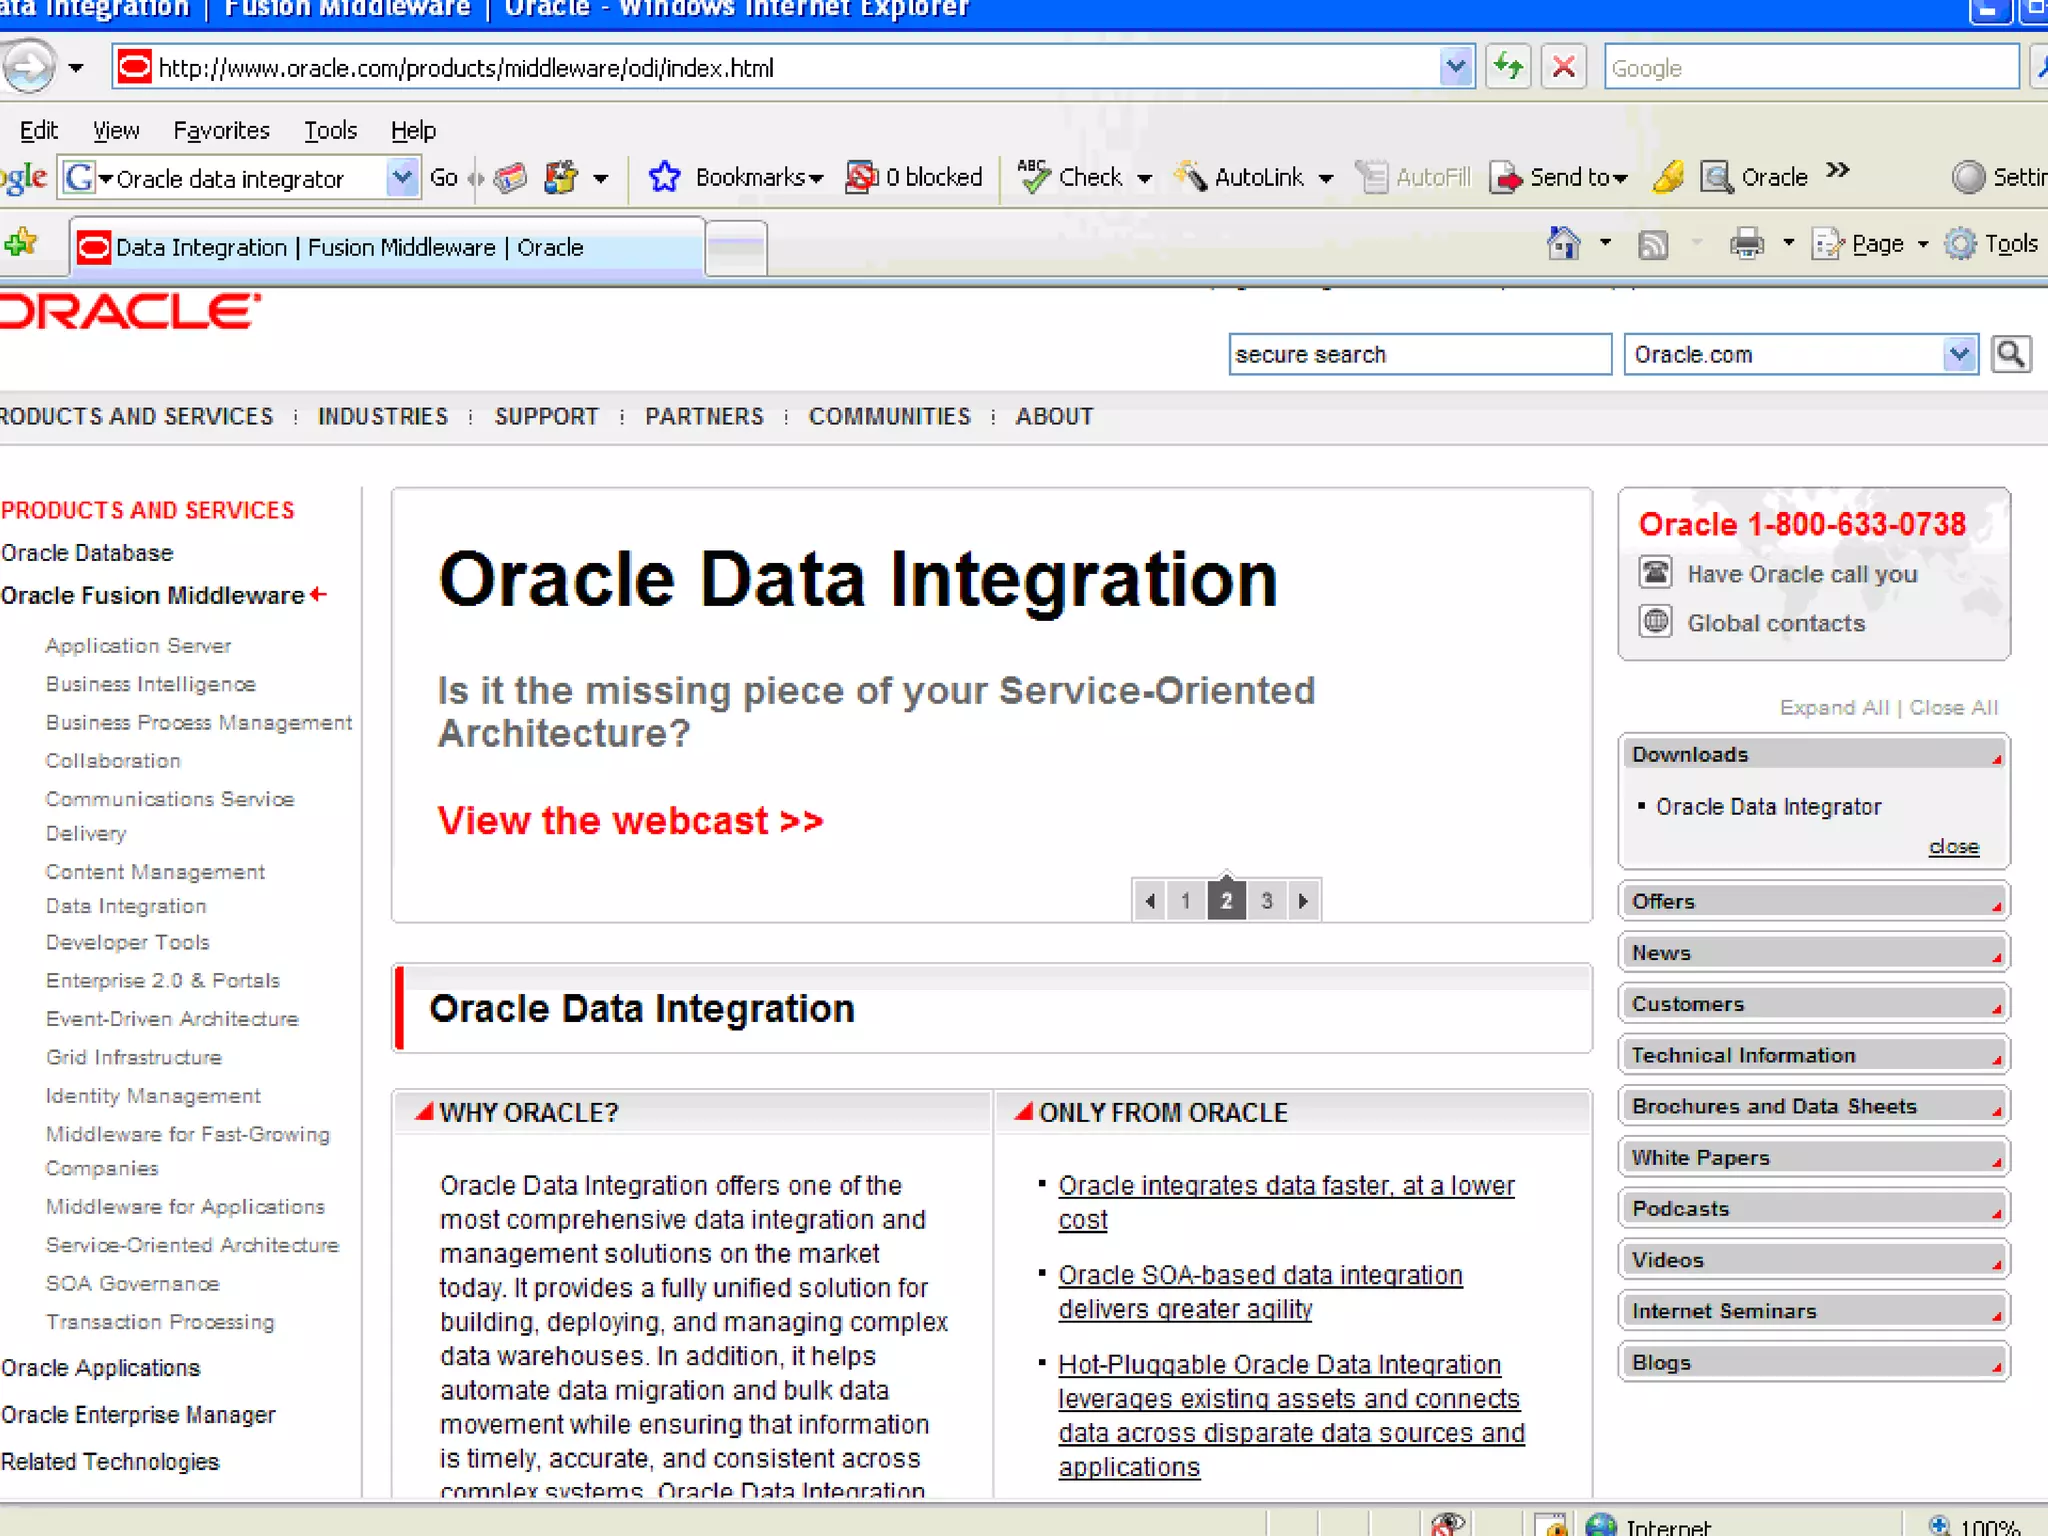Select the Data Integration browser tab
The image size is (2048, 1536).
pos(387,247)
